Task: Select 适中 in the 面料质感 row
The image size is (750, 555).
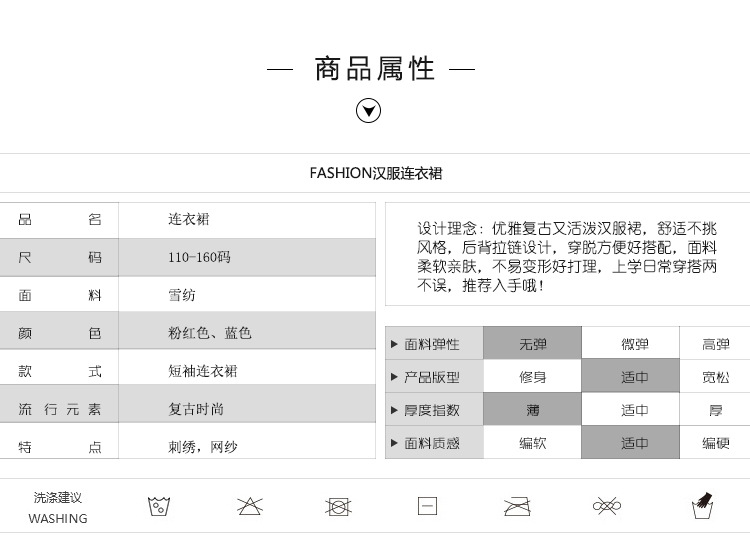Action: point(630,443)
